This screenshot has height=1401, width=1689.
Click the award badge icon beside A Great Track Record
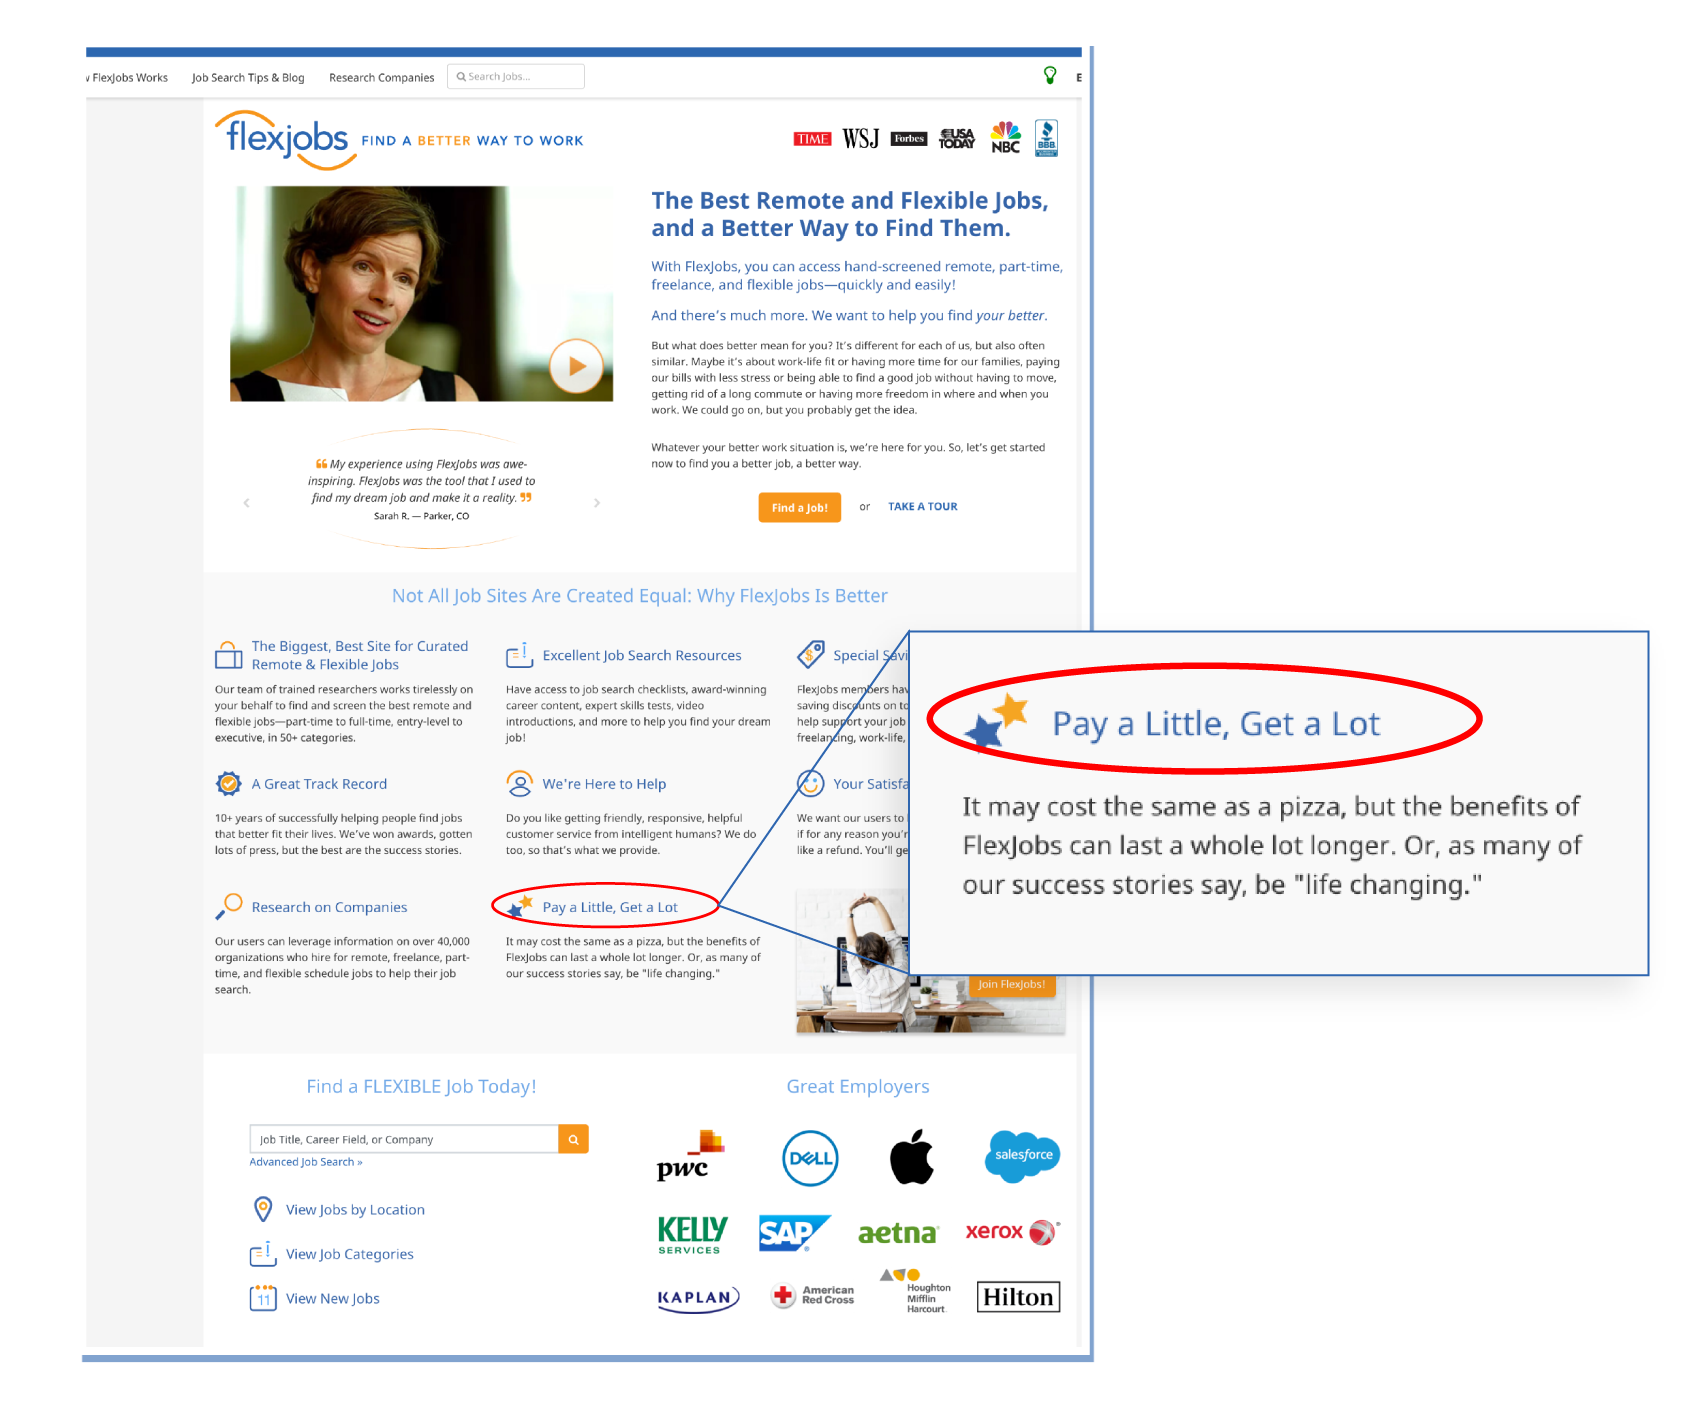click(229, 783)
